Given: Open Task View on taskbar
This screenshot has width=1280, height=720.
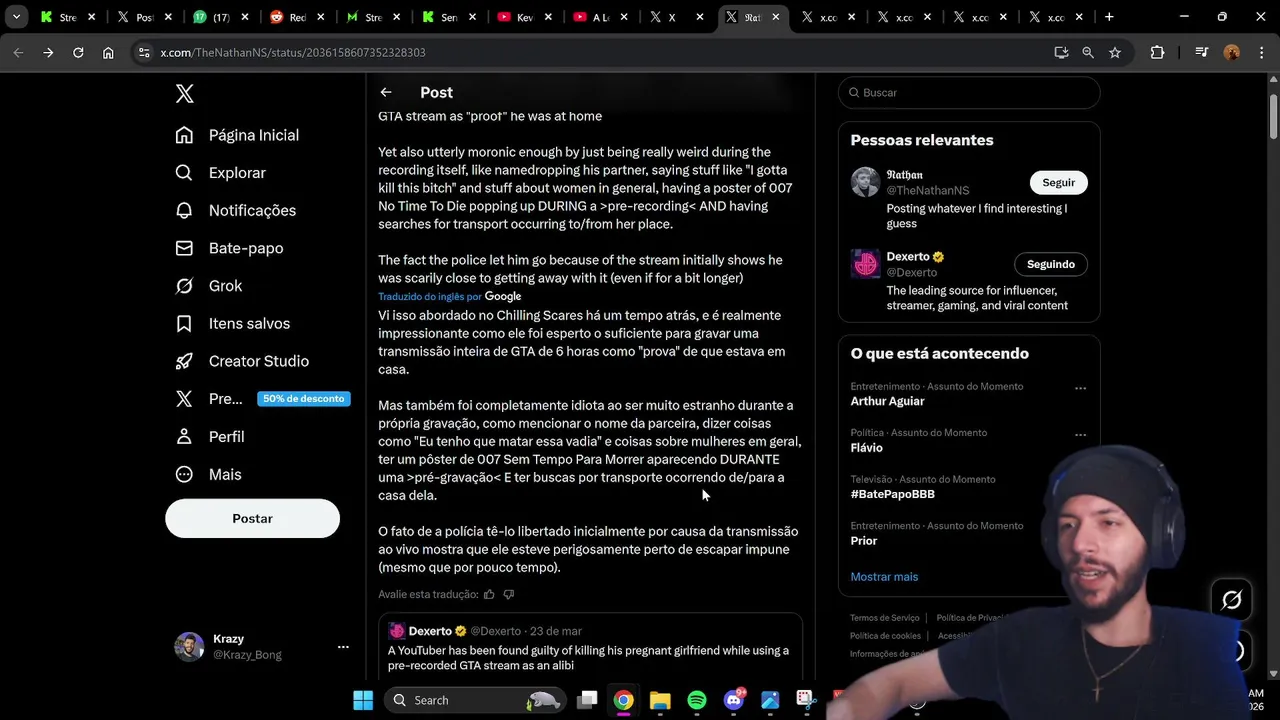Looking at the screenshot, I should (x=587, y=700).
